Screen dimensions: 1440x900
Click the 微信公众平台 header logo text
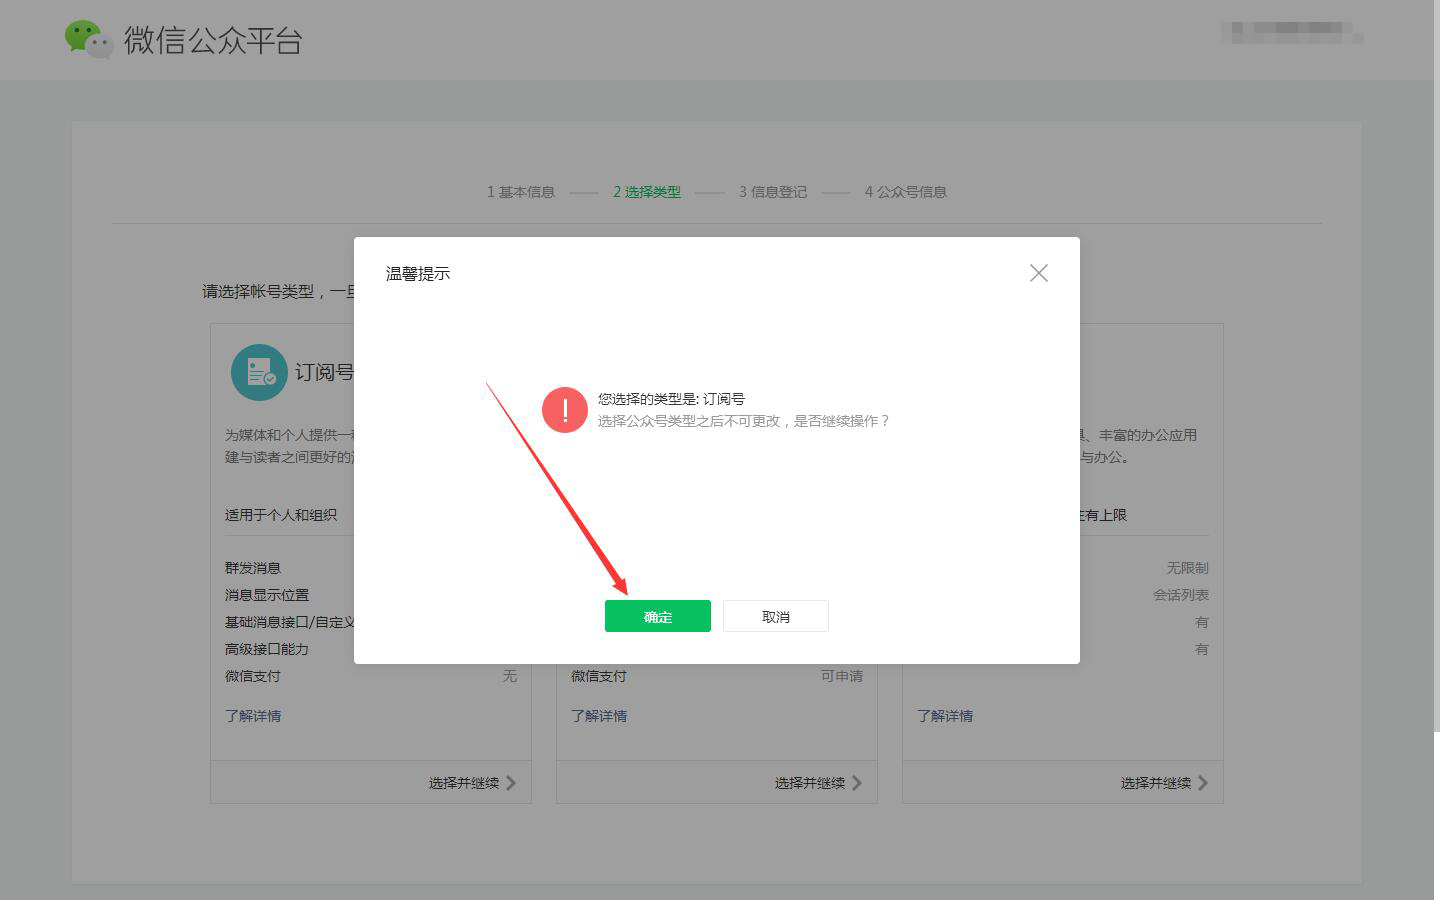tap(209, 40)
